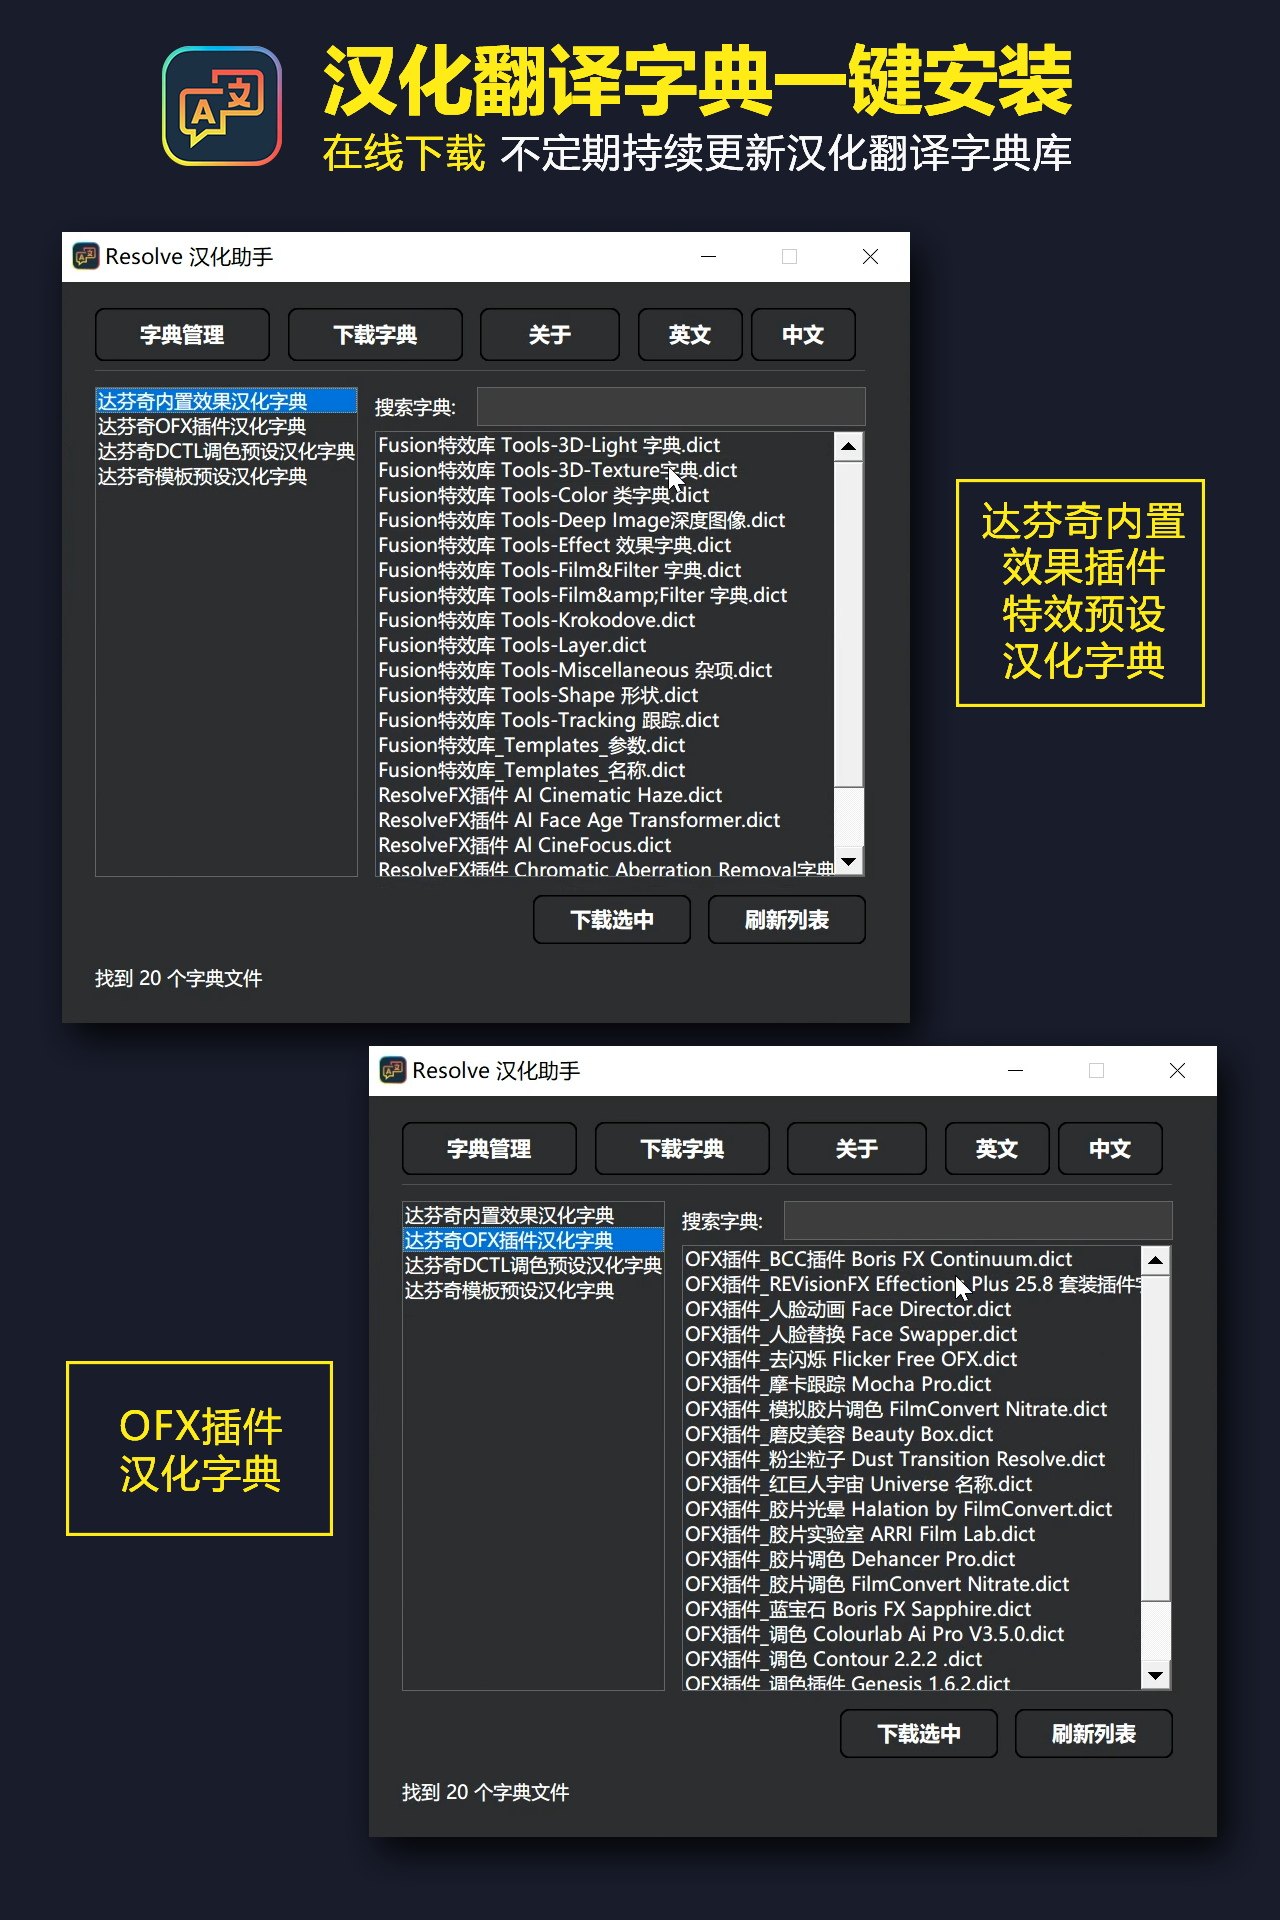Open 字典管理 in the upper window
This screenshot has width=1280, height=1920.
coord(182,334)
